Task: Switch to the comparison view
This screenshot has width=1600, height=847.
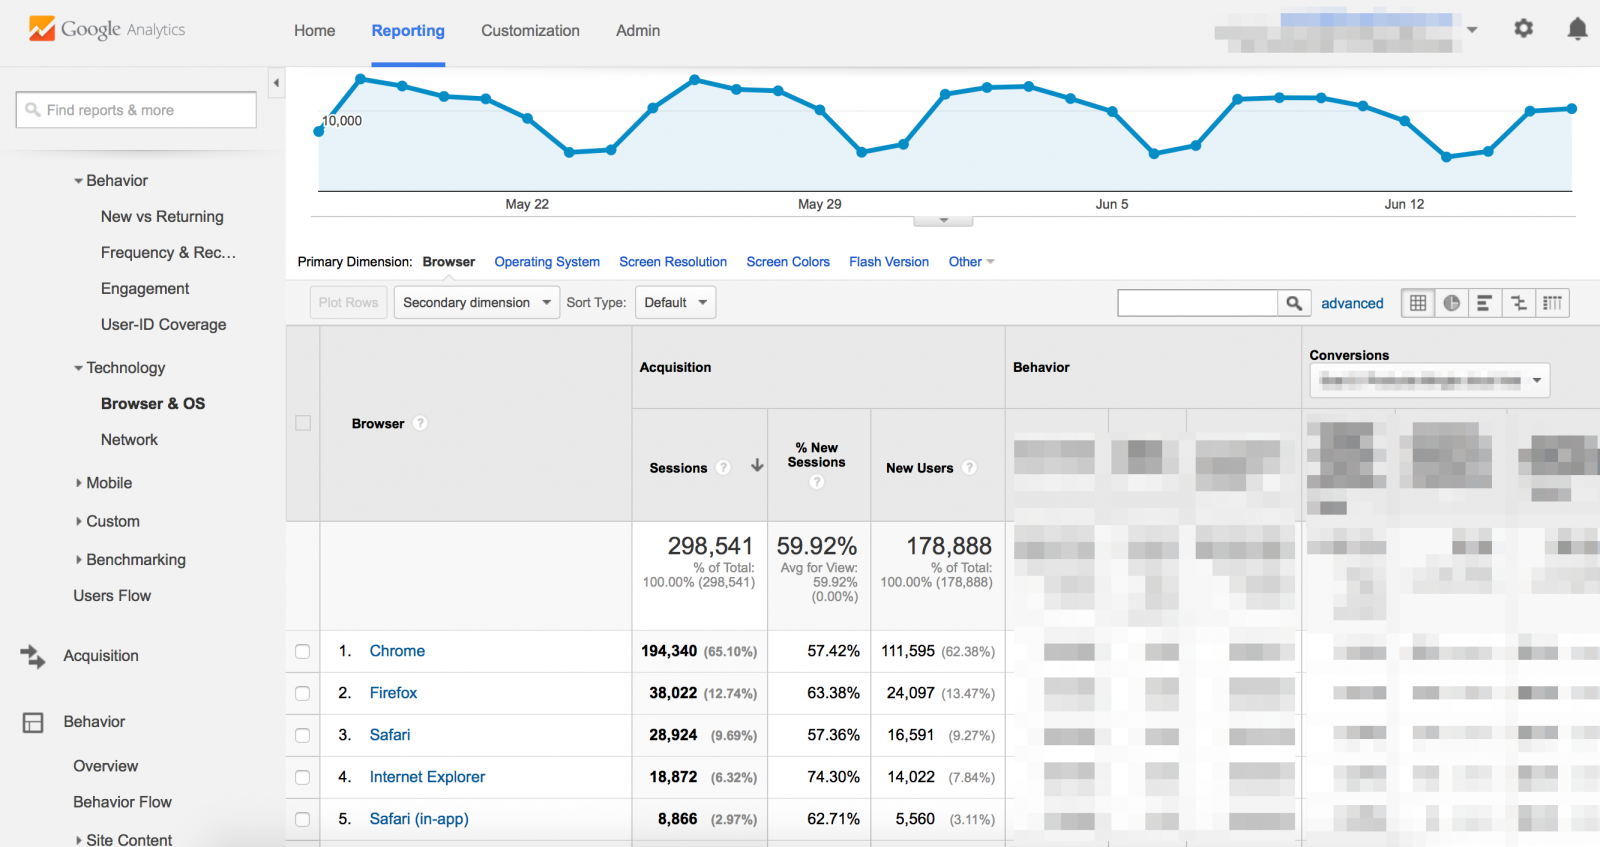Action: (1518, 303)
